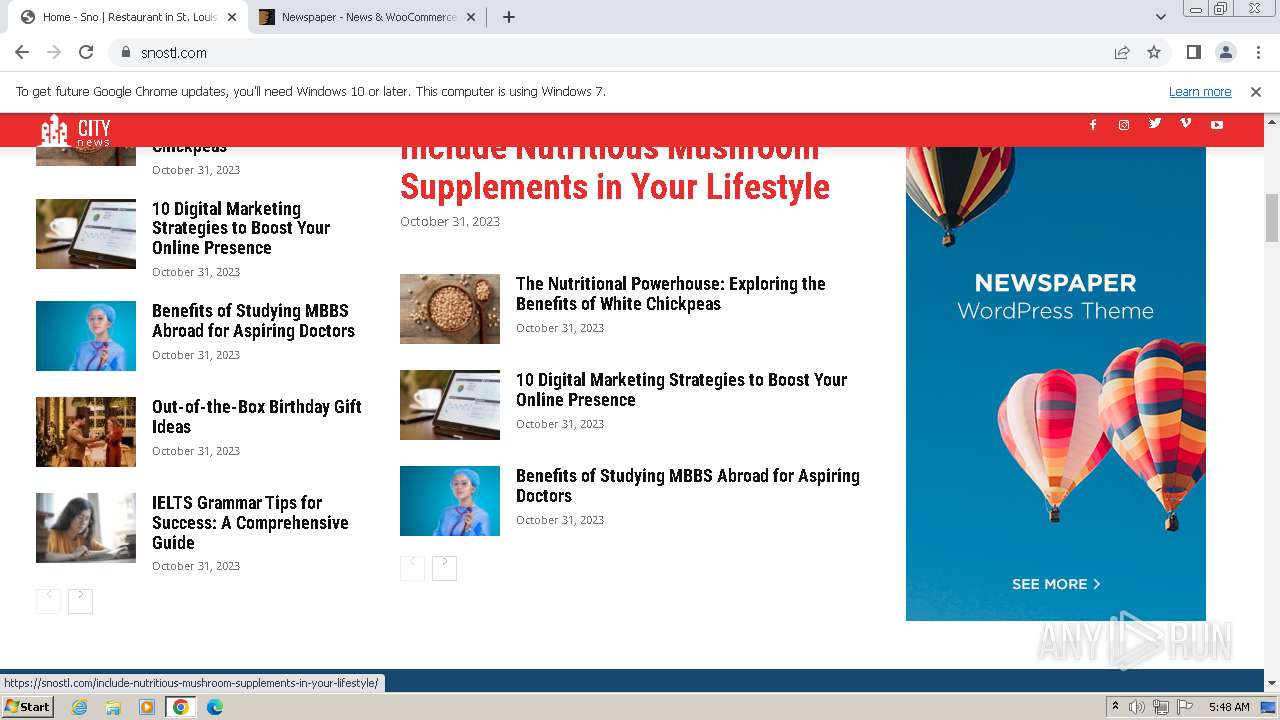Click the Newspaper WordPress Theme ad title

coord(1056,296)
